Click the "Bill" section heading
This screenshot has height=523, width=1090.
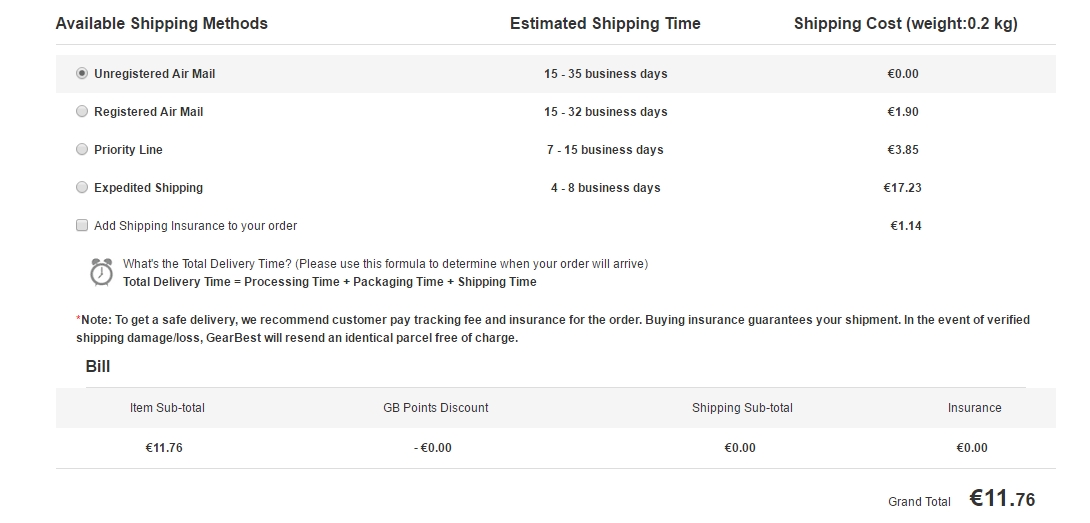98,367
